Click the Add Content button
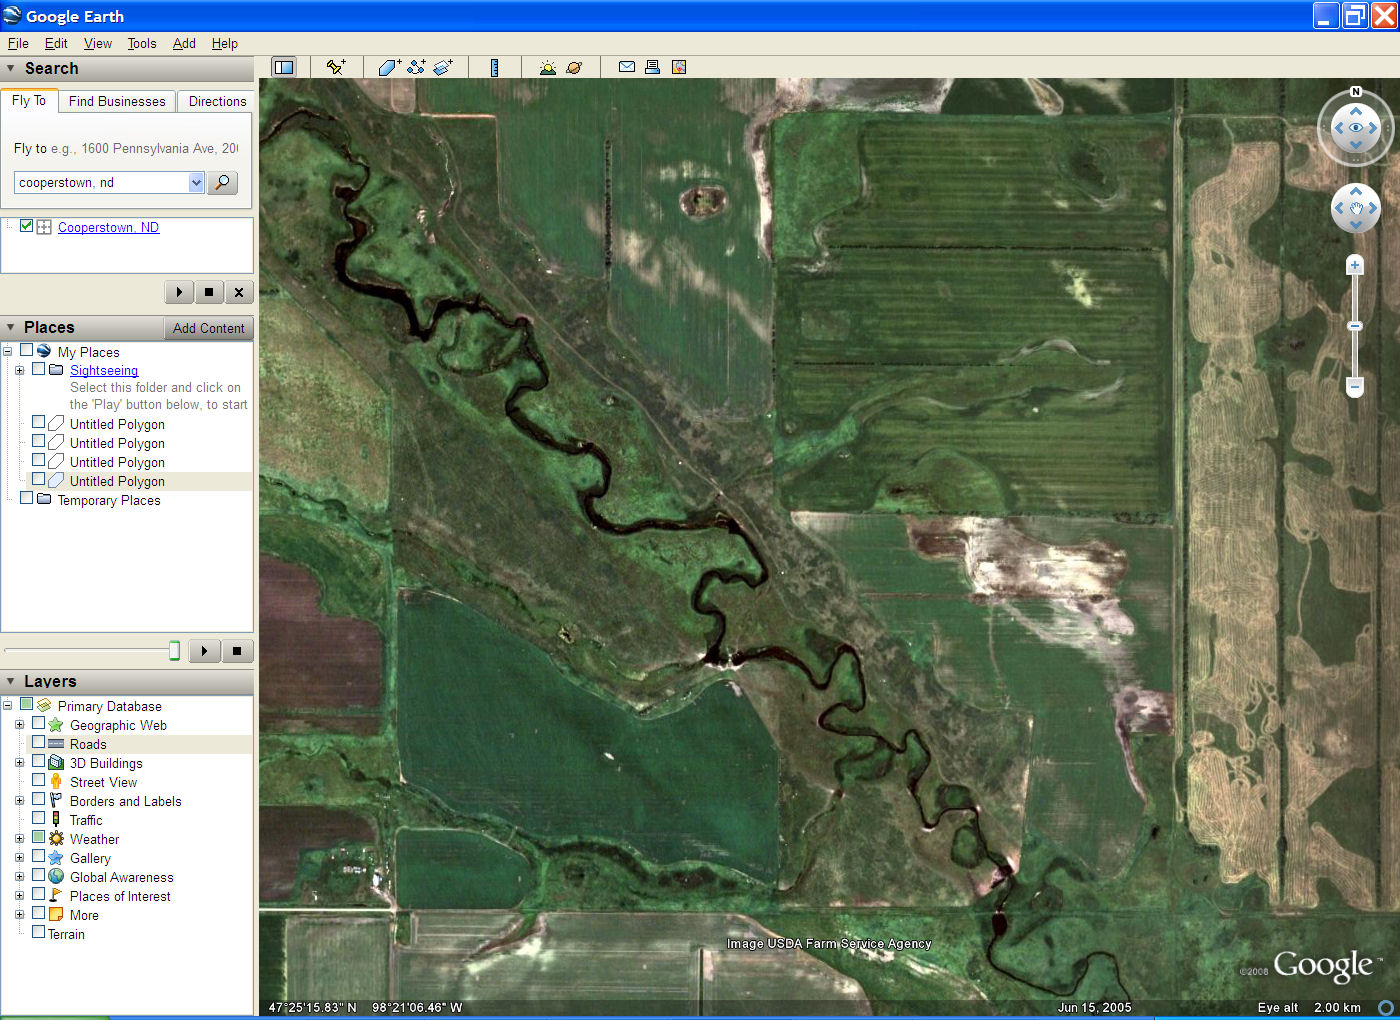The height and width of the screenshot is (1020, 1400). (x=208, y=328)
